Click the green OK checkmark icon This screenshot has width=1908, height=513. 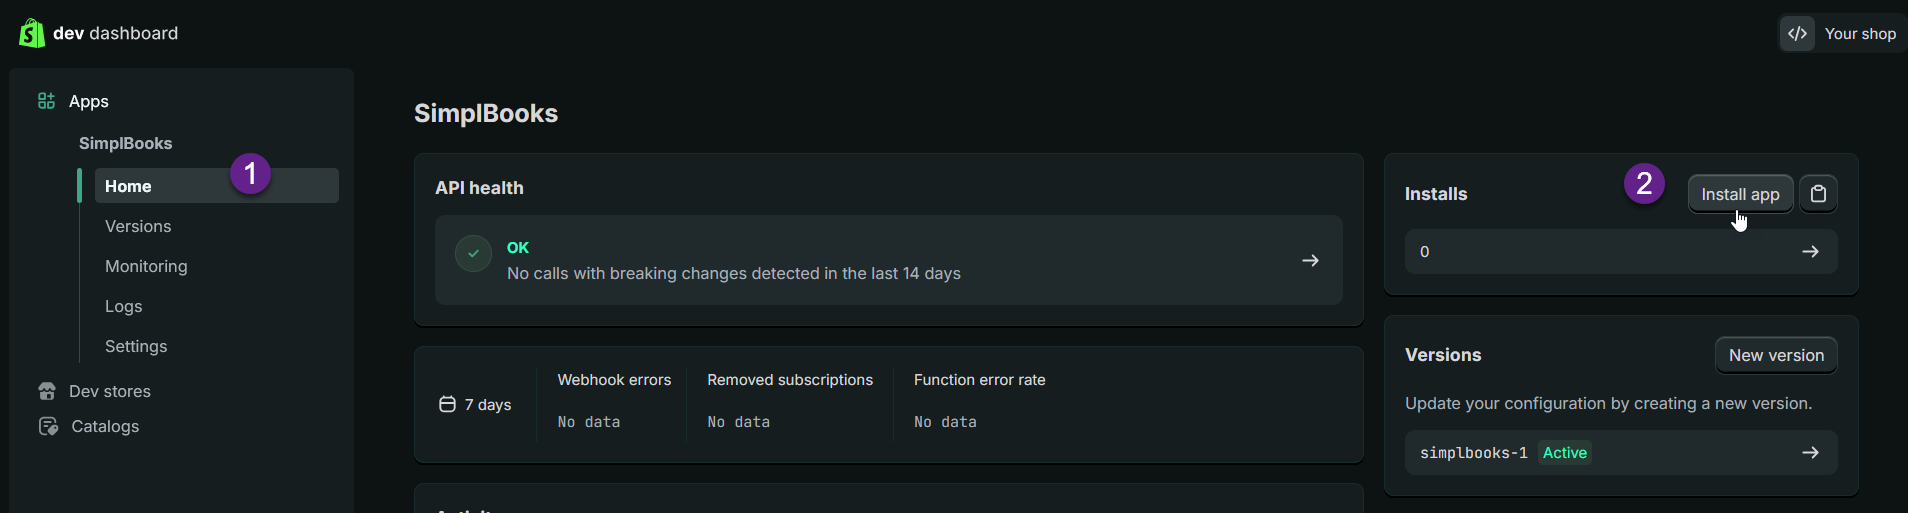click(473, 254)
